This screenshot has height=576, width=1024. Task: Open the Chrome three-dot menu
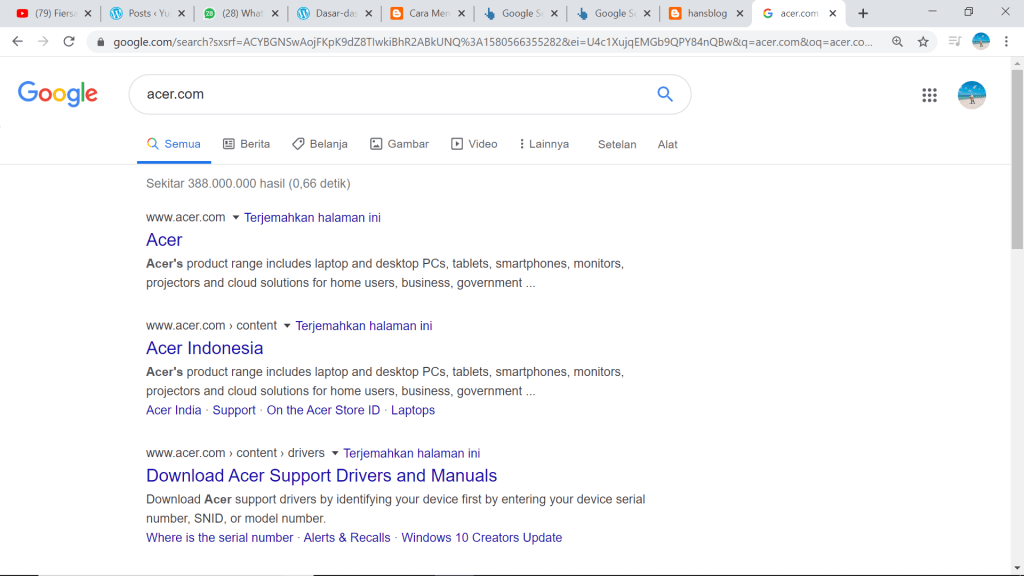tap(1008, 42)
